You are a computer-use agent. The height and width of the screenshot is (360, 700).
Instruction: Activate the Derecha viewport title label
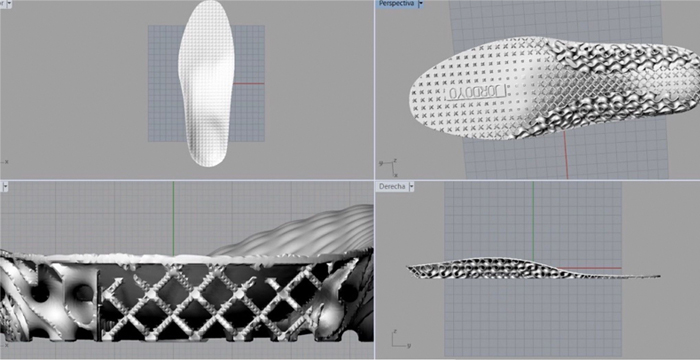[x=392, y=186]
